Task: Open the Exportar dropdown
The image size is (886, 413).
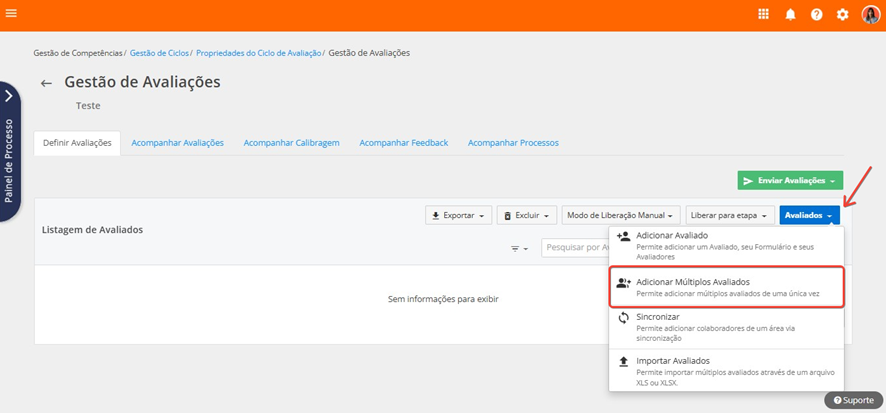Action: tap(458, 215)
